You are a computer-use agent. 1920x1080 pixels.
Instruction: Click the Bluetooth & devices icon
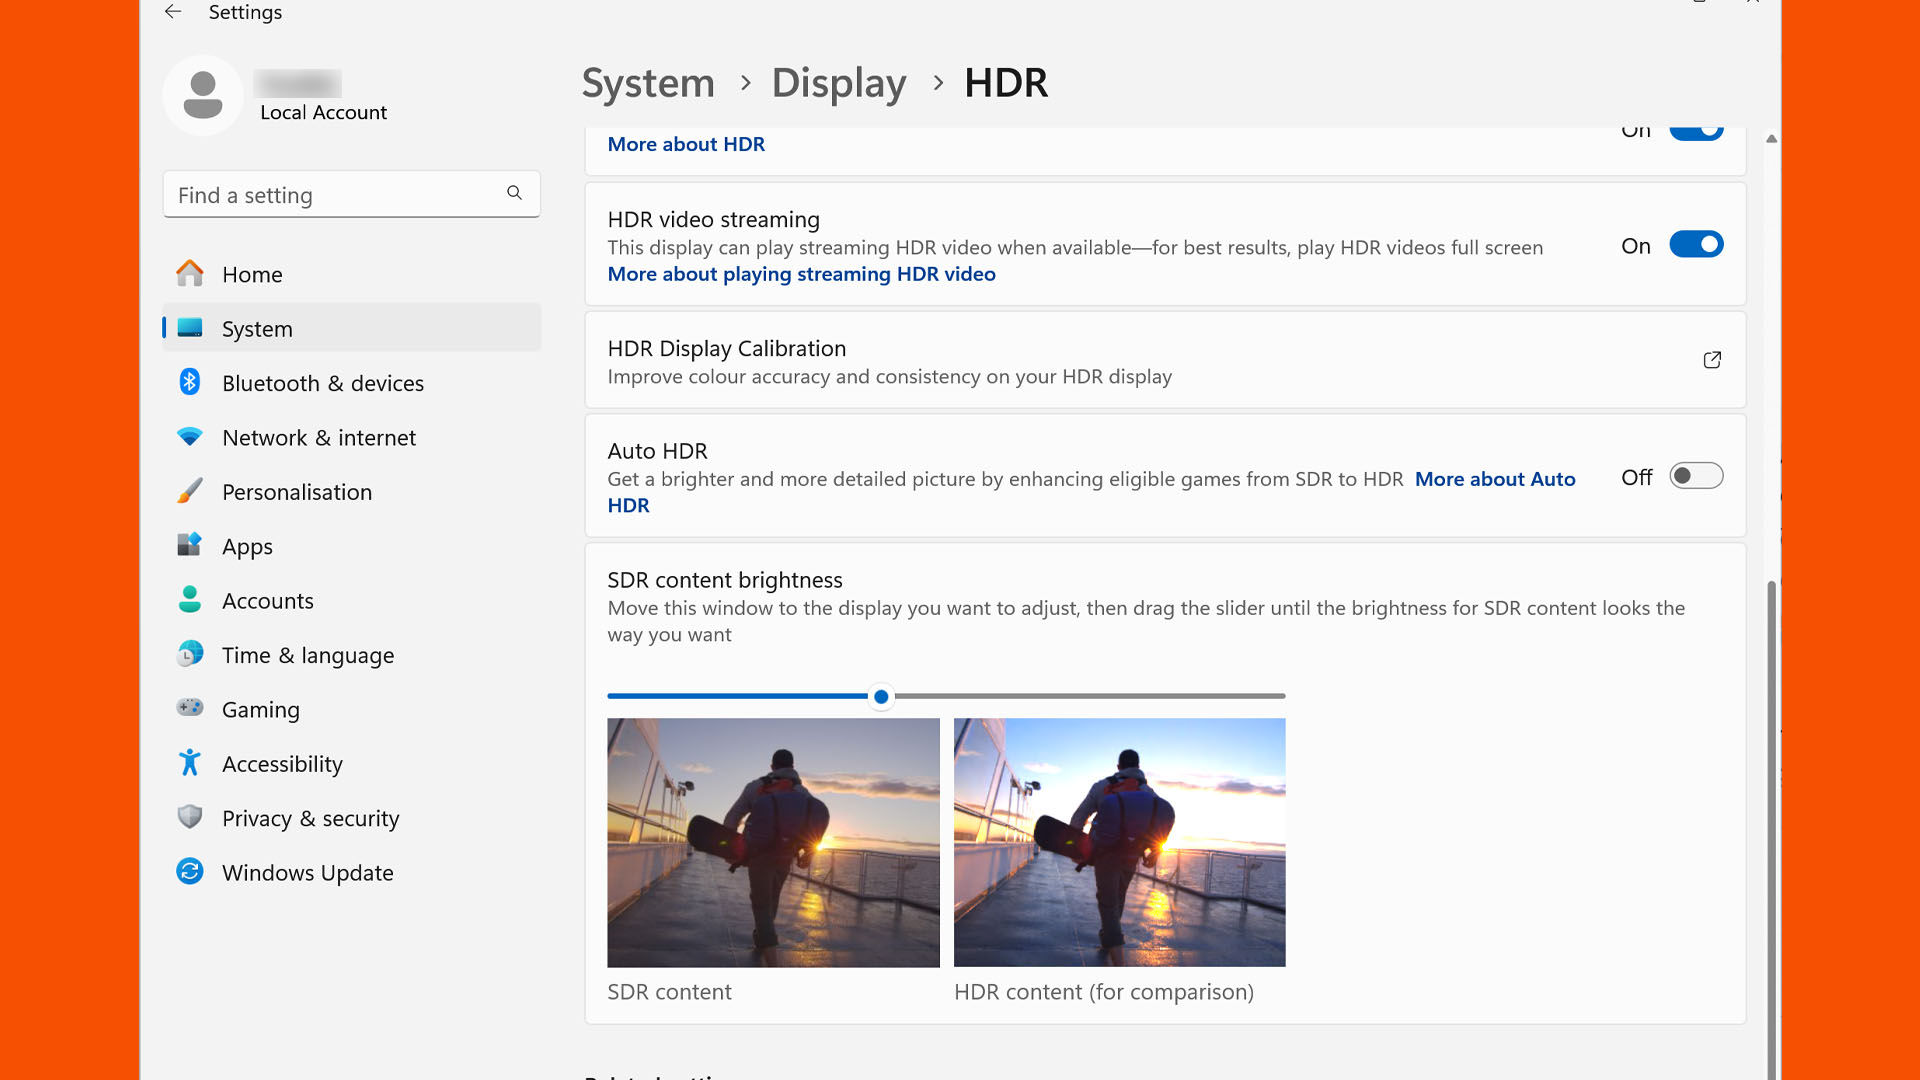tap(189, 382)
